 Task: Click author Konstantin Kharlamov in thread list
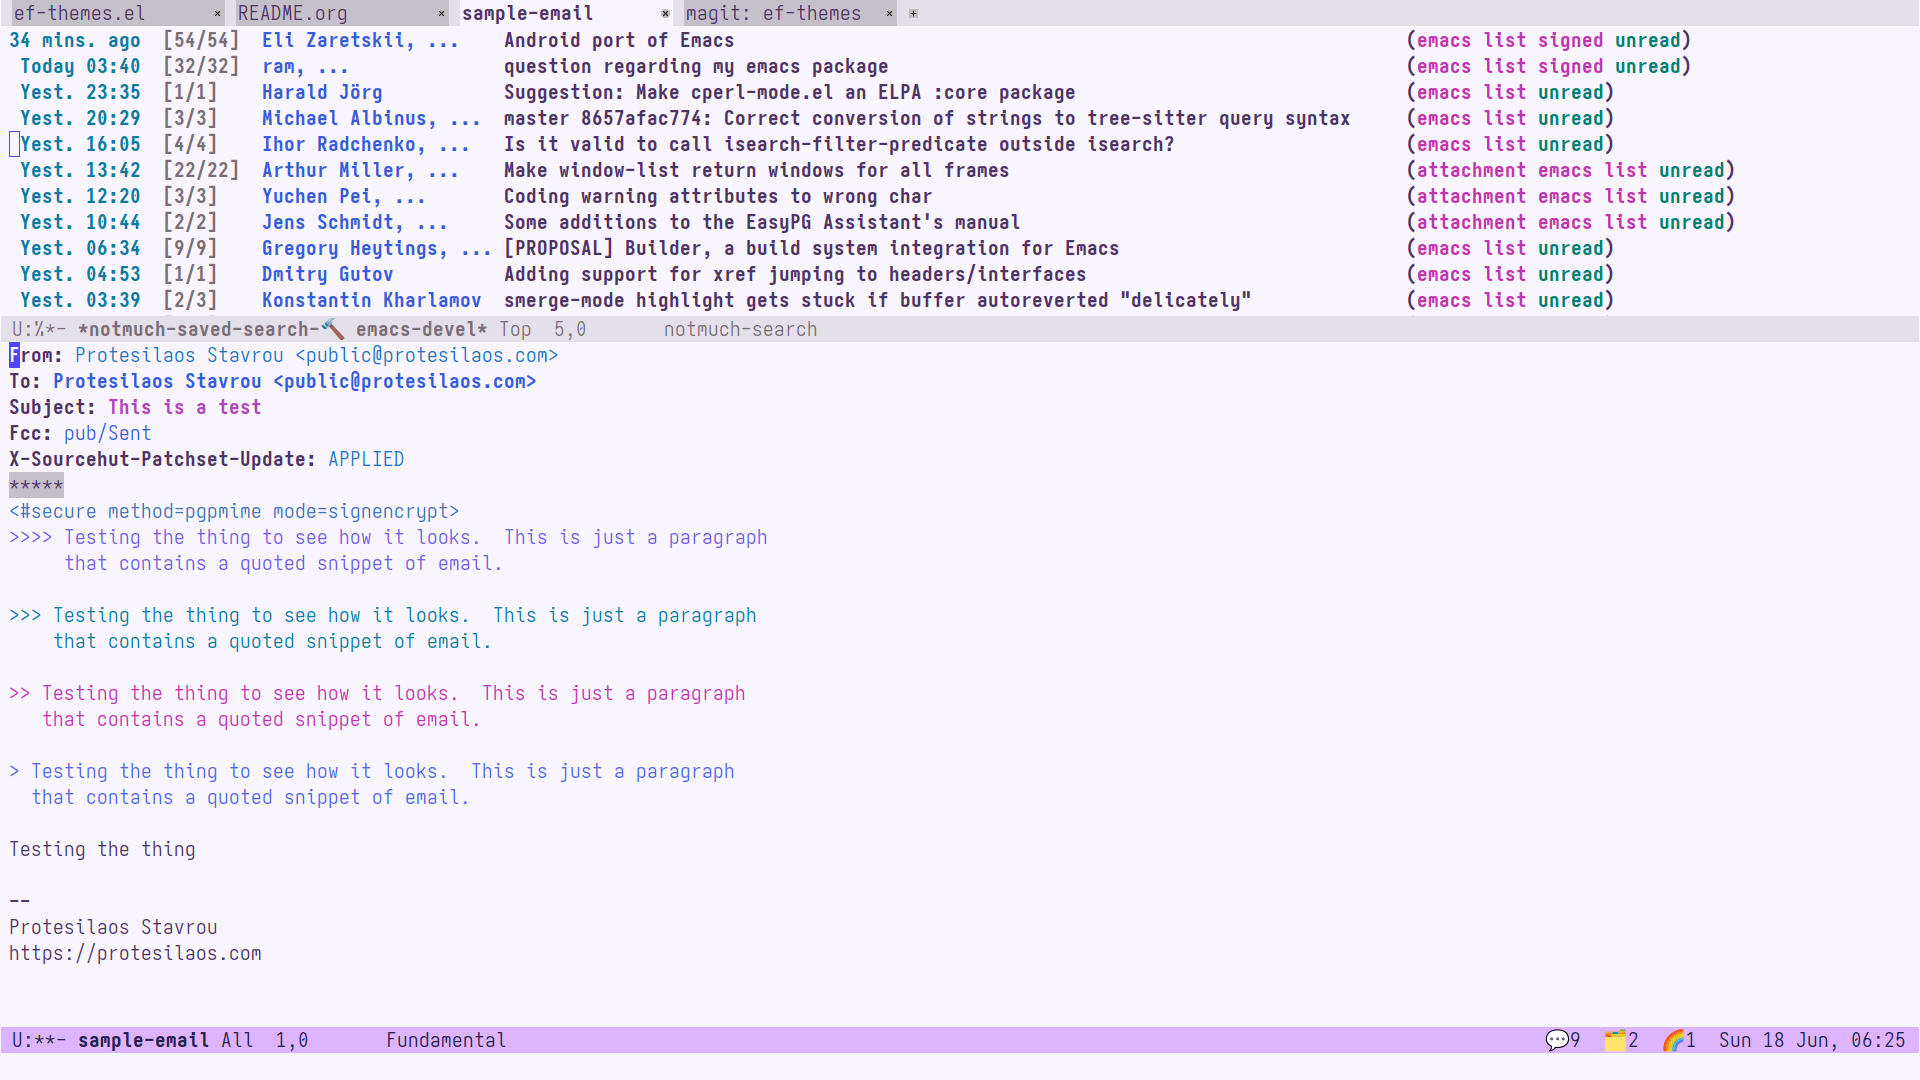point(372,300)
